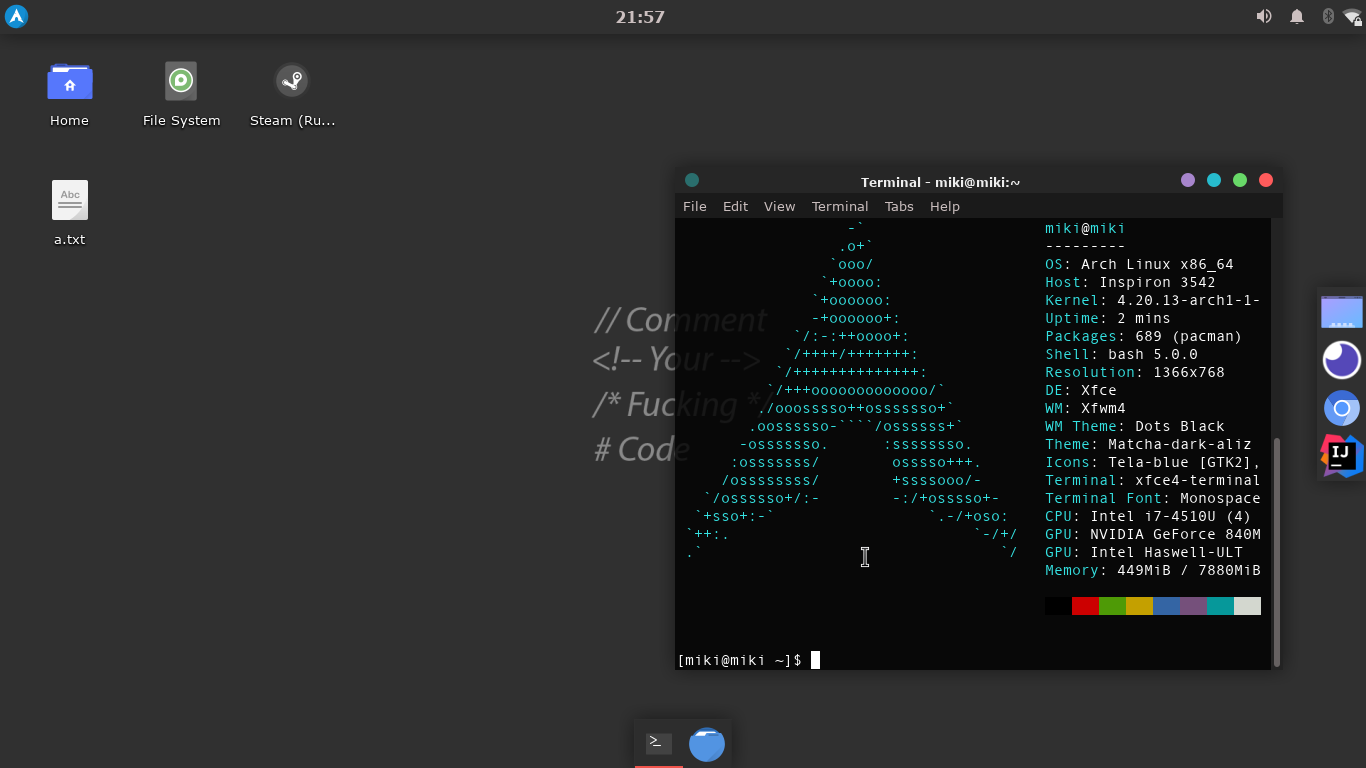Screen dimensions: 1366x768
Task: Click the 'WM: Xfwm4' line
Action: pos(1085,408)
